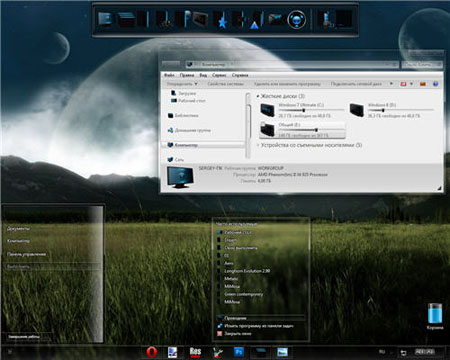Click the Explorer search box

pyautogui.click(x=422, y=64)
